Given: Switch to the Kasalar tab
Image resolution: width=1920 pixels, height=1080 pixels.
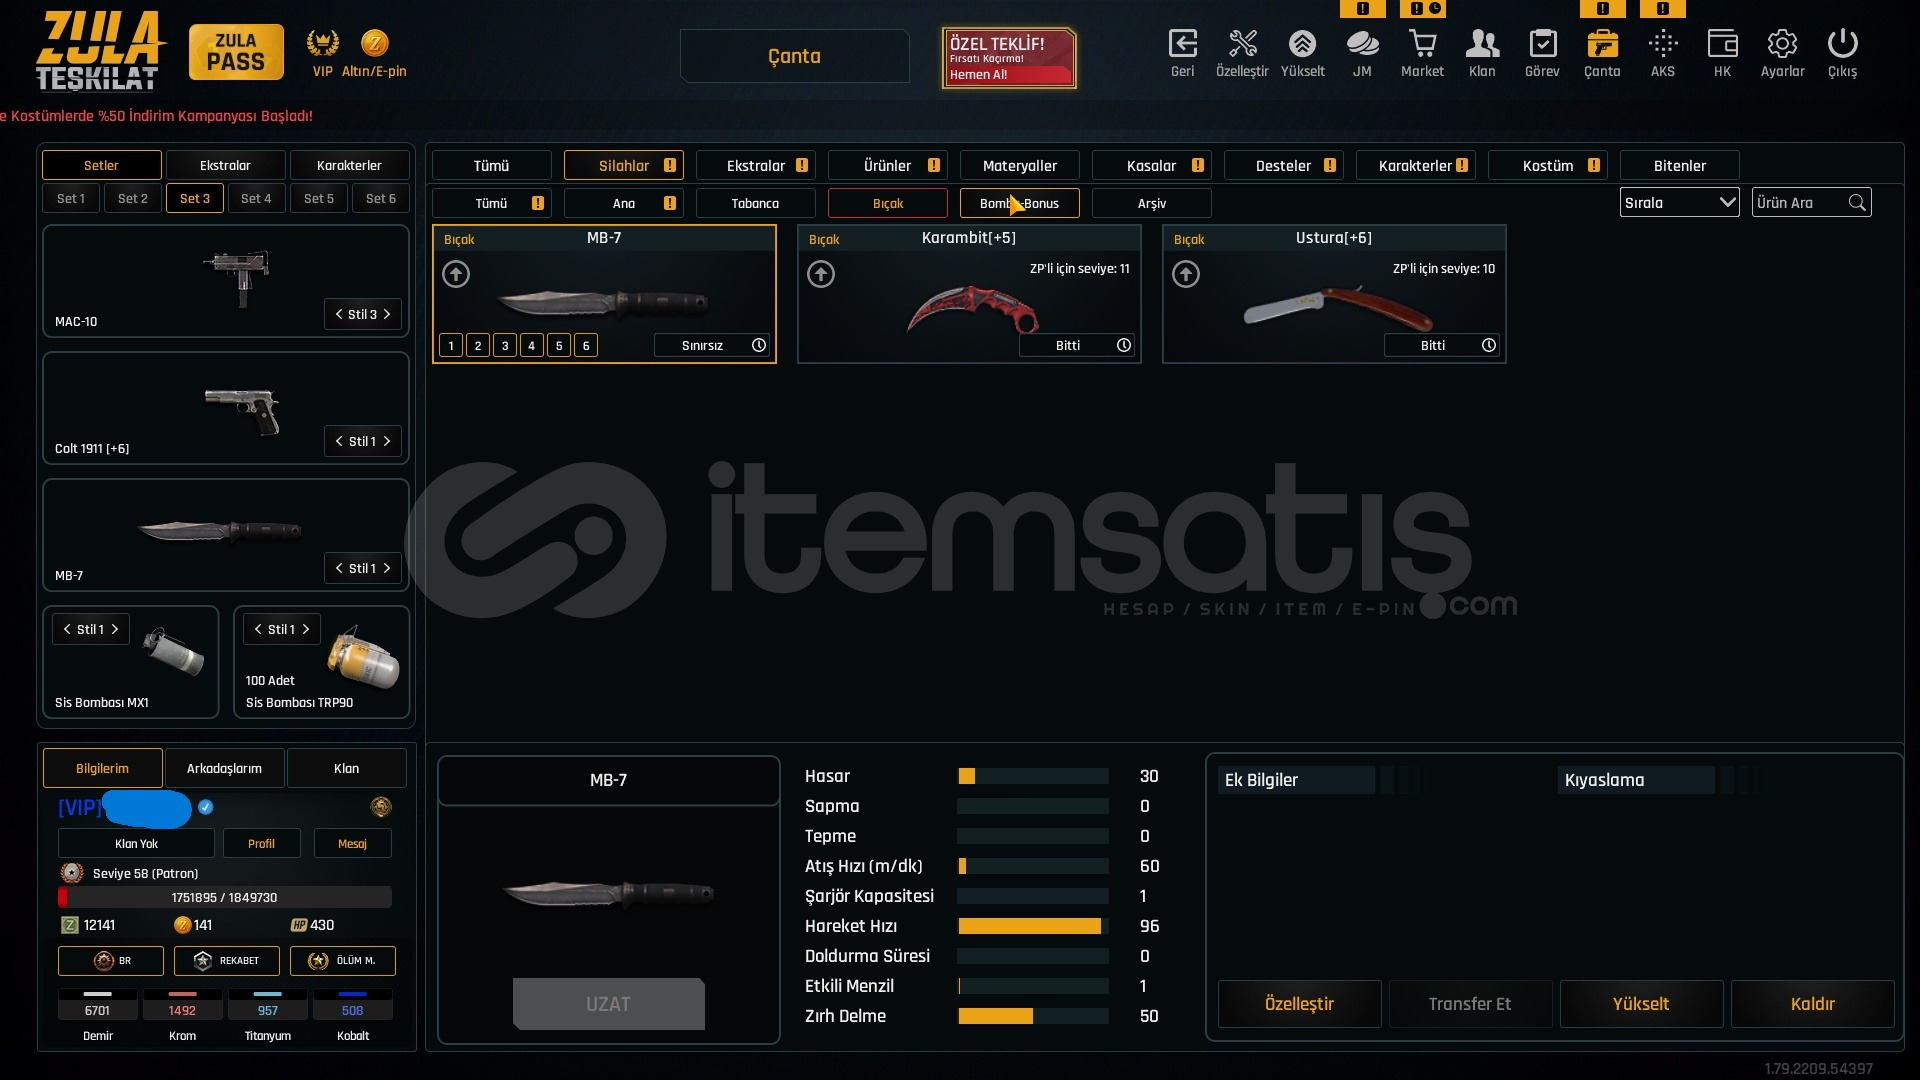Looking at the screenshot, I should coord(1151,166).
